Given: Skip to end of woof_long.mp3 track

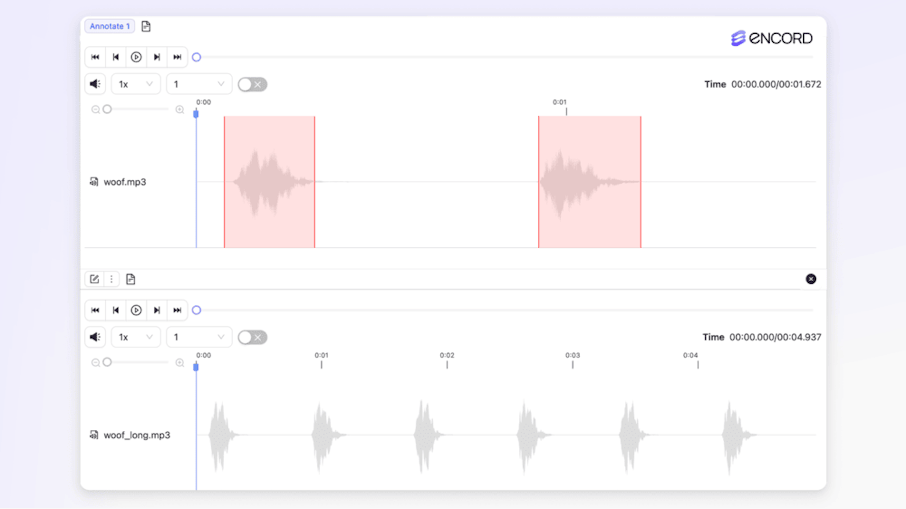Looking at the screenshot, I should (x=177, y=310).
